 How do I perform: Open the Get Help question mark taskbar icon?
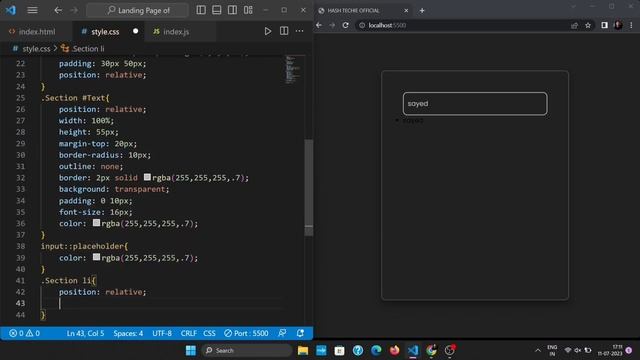tap(358, 350)
